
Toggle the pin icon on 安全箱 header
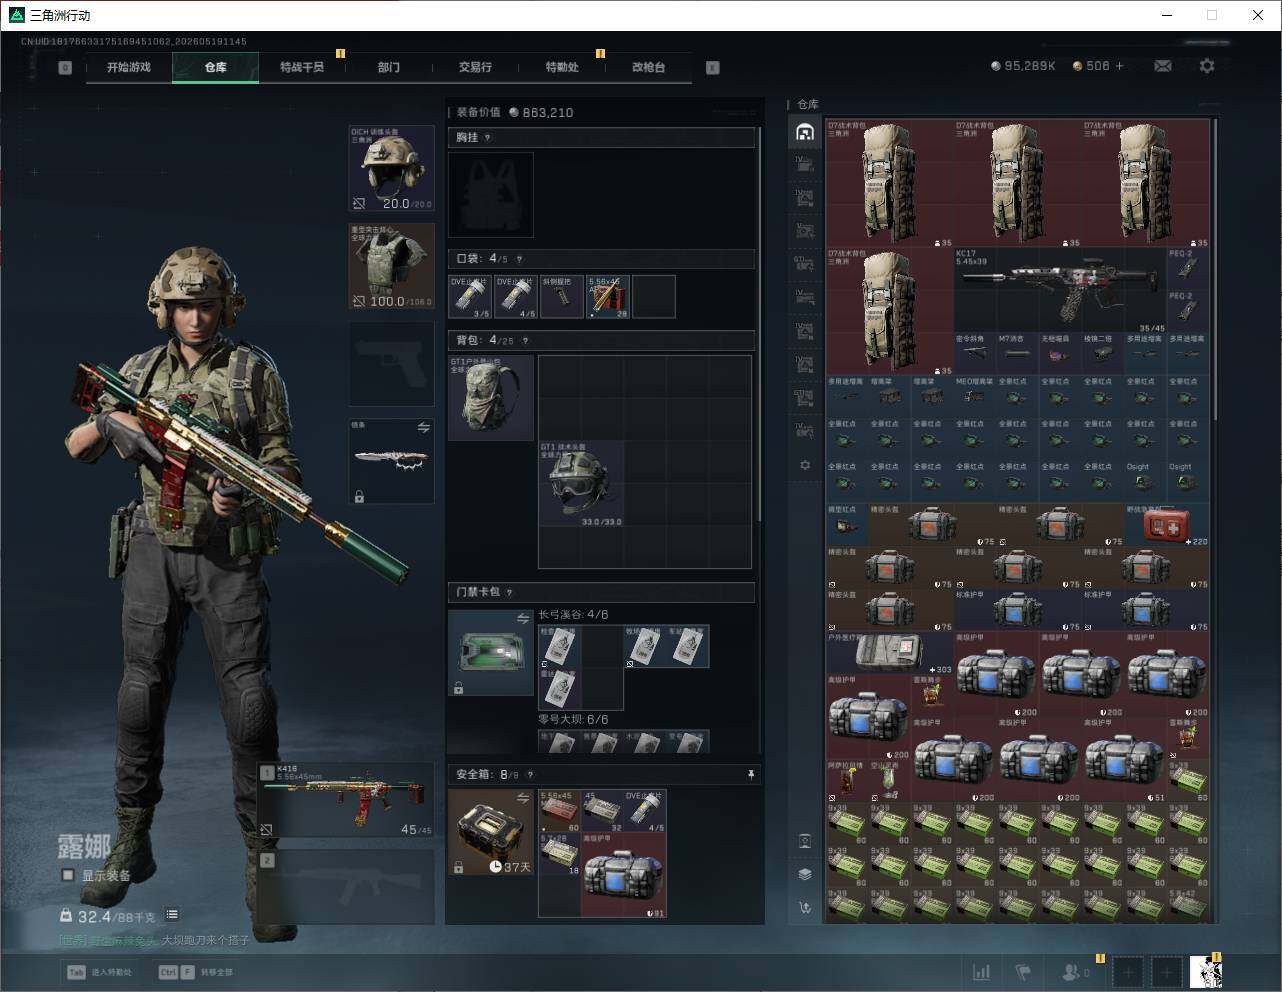tap(751, 775)
